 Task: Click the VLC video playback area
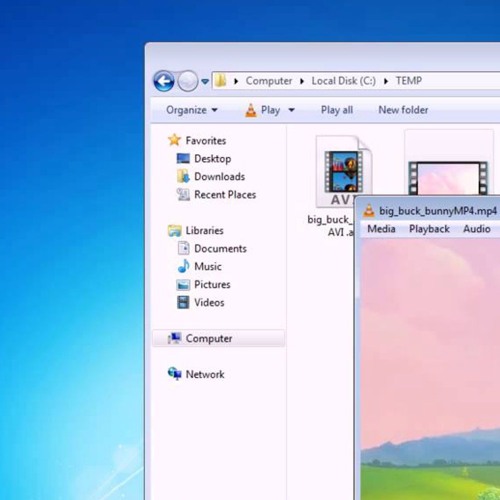click(430, 369)
